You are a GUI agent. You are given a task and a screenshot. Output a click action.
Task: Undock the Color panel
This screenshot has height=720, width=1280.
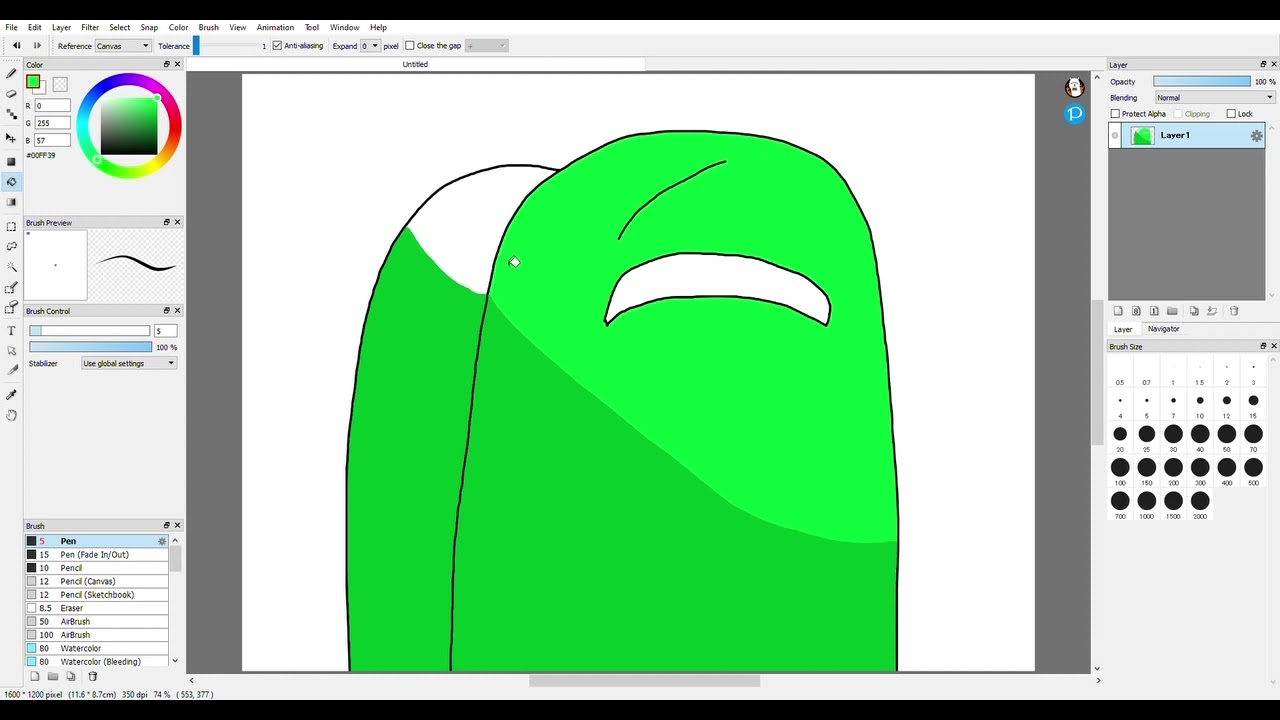(x=167, y=64)
